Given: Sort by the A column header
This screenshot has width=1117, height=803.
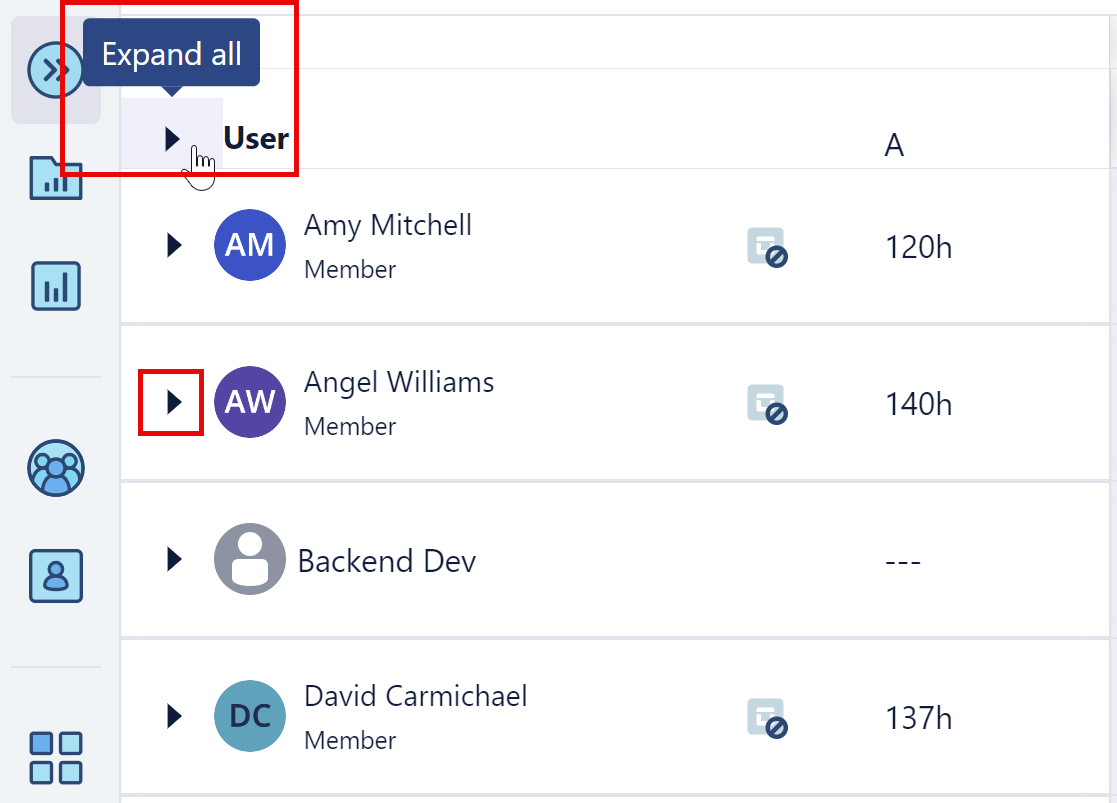Looking at the screenshot, I should coord(893,144).
